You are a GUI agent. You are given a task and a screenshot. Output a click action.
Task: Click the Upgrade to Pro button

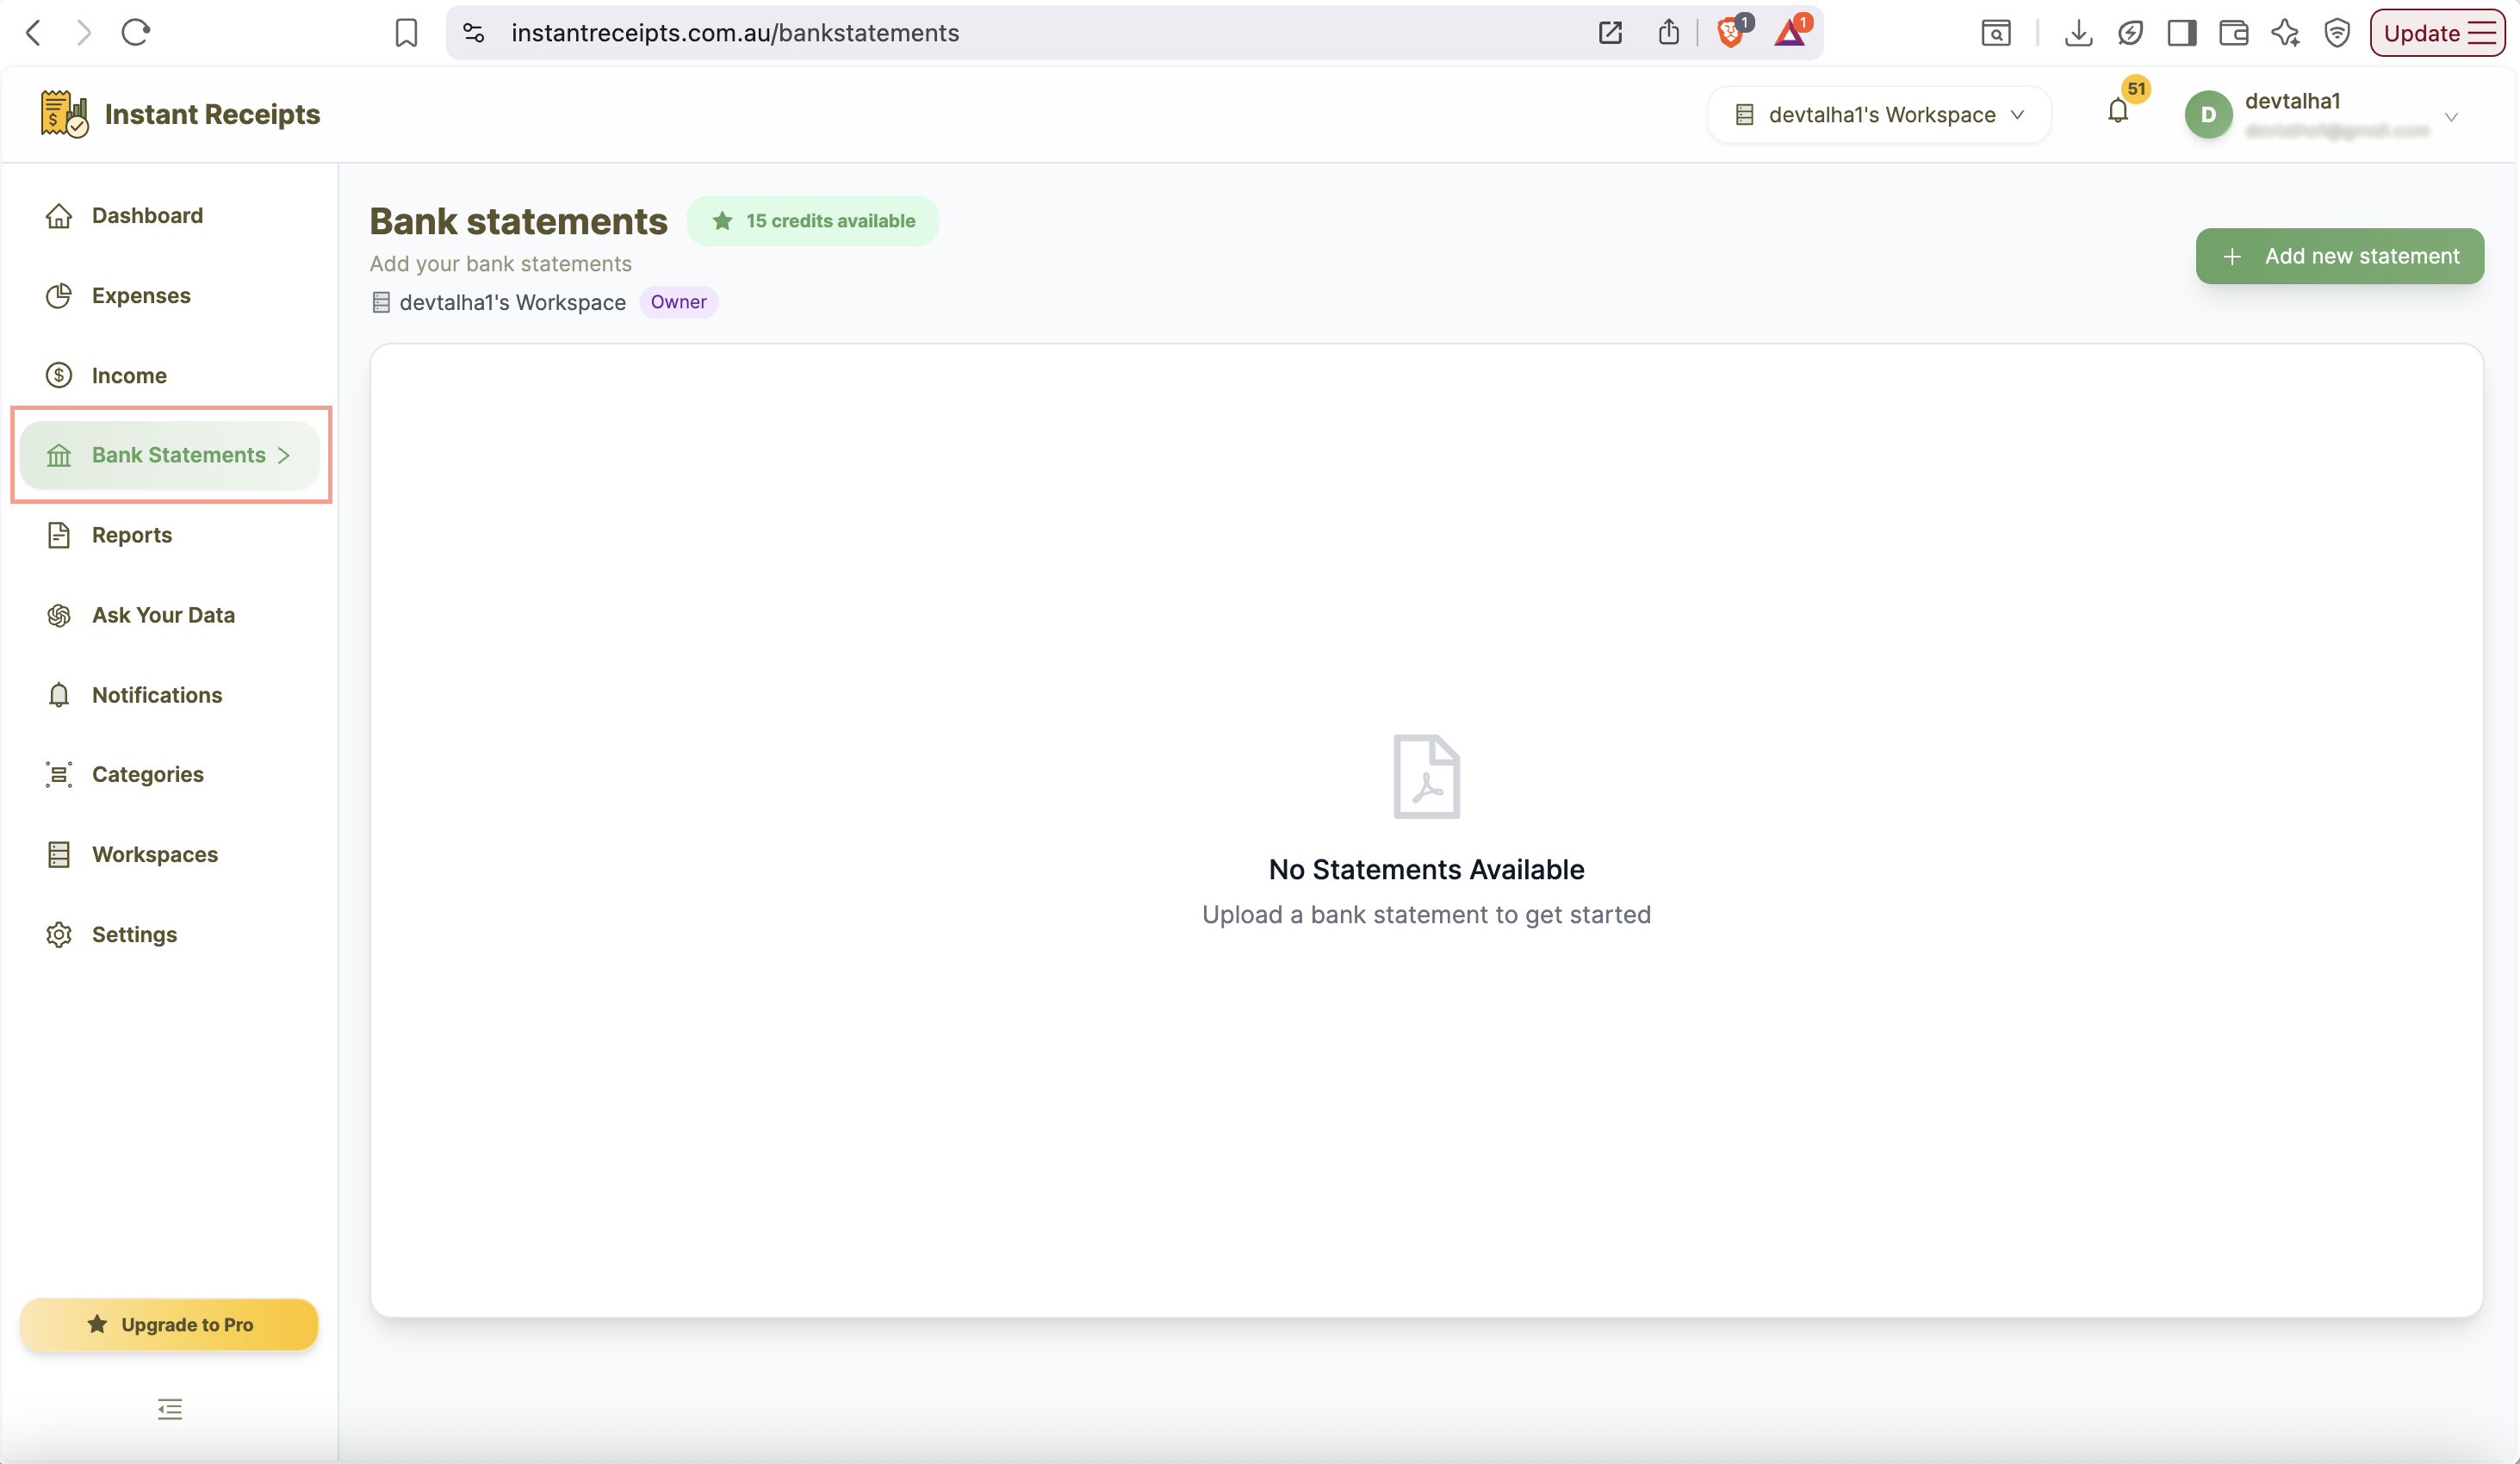169,1324
